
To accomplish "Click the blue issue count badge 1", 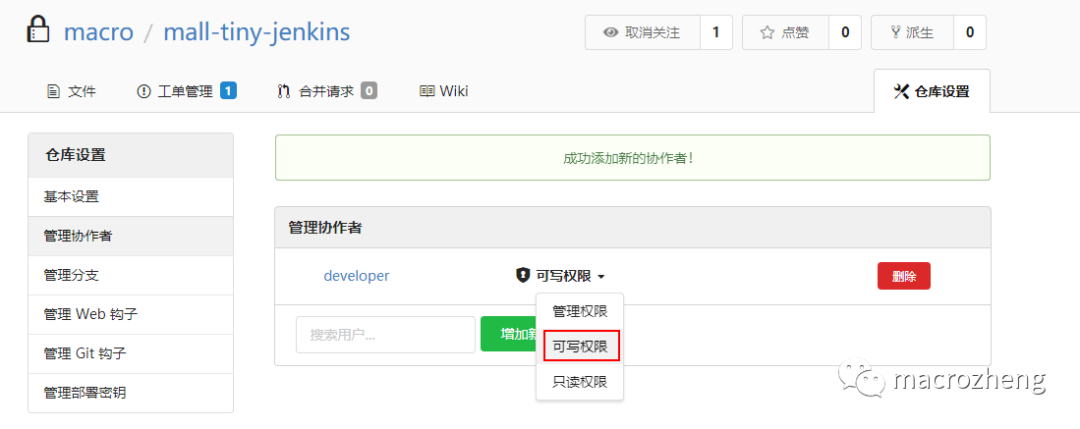I will tap(229, 90).
